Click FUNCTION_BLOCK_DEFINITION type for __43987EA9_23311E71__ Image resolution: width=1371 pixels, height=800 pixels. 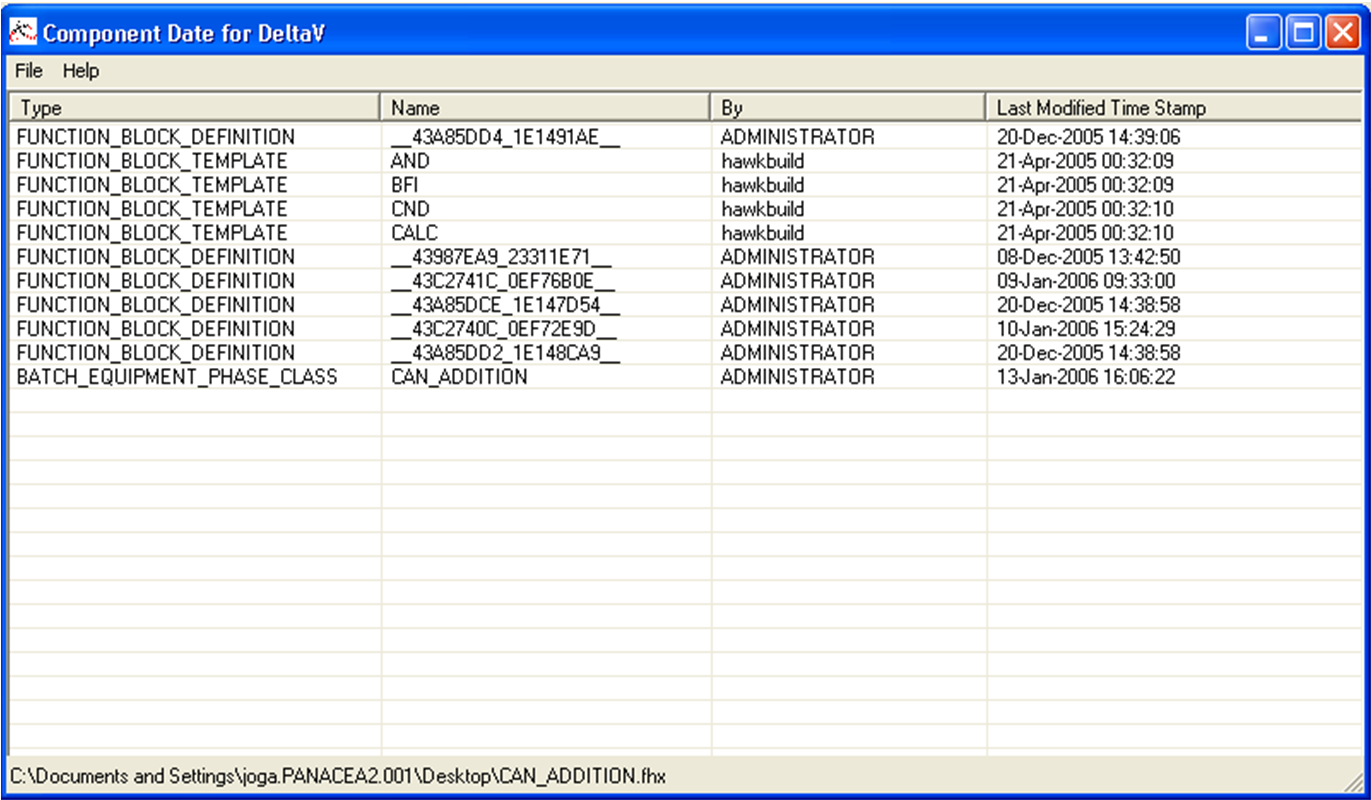[x=156, y=257]
